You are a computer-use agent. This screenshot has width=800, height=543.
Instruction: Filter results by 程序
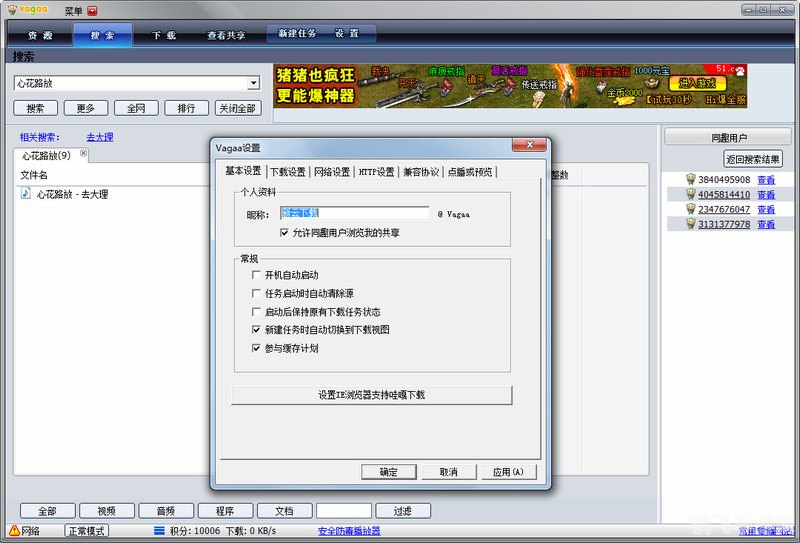click(225, 511)
